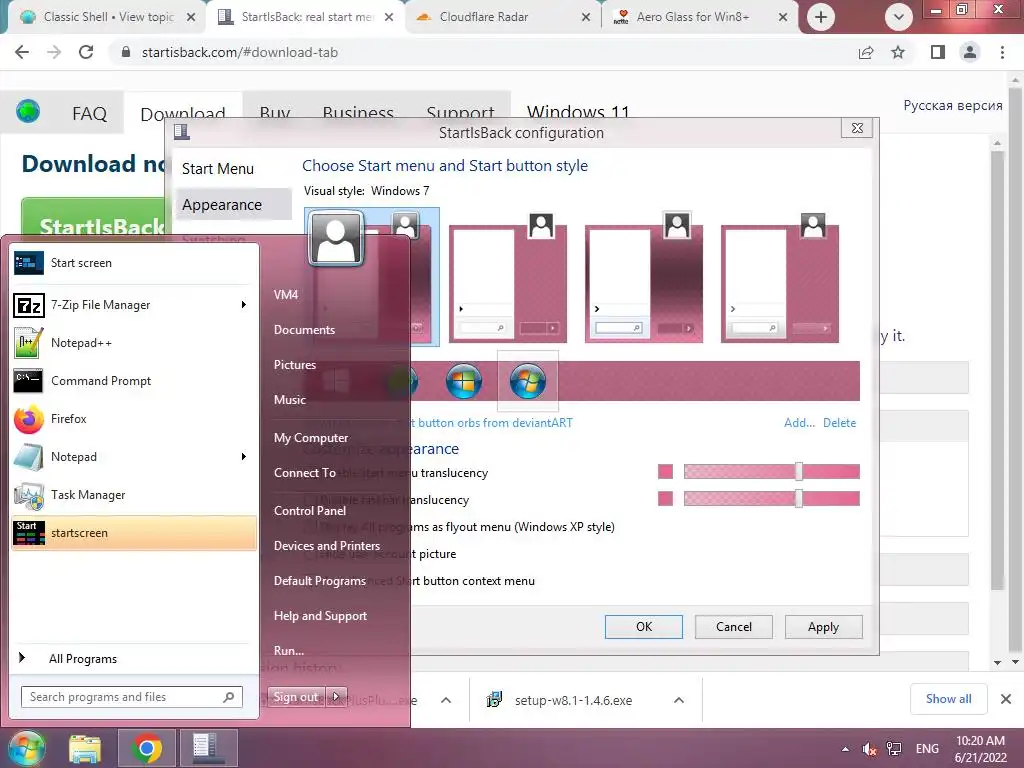Select second start menu style thumbnail
The height and width of the screenshot is (768, 1024).
coord(508,278)
